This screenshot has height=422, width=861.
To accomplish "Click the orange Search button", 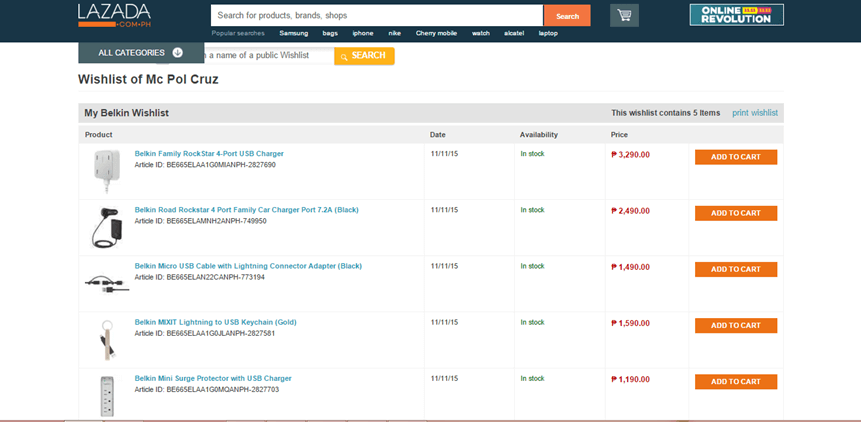I will click(567, 16).
